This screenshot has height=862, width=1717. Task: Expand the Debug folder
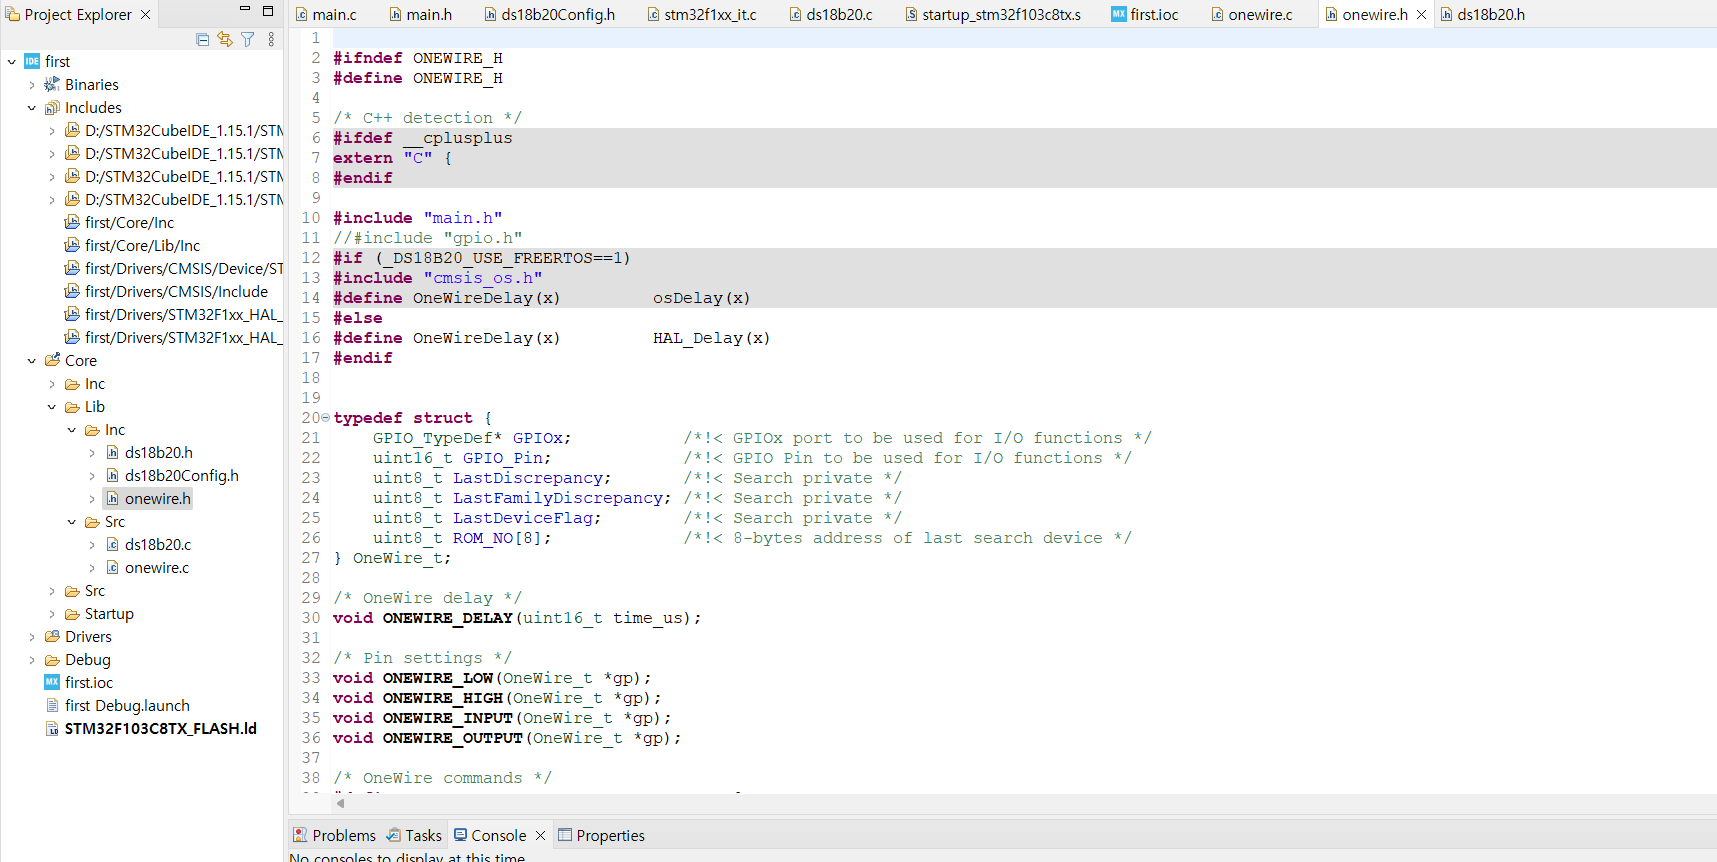[x=32, y=660]
